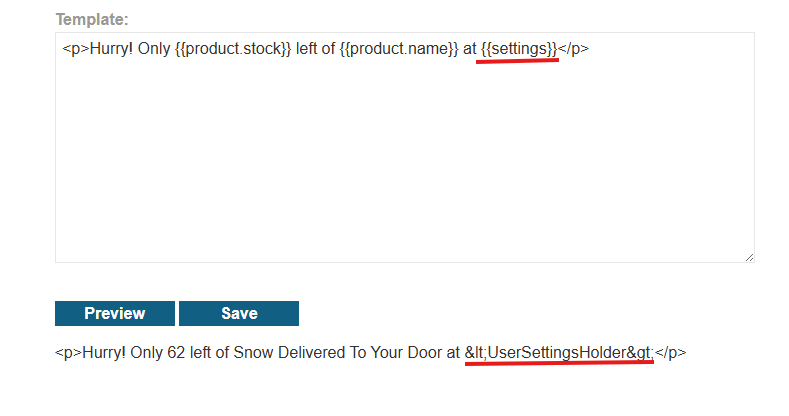The width and height of the screenshot is (789, 416).
Task: Click the opening <p> in the preview output
Action: pyautogui.click(x=74, y=353)
